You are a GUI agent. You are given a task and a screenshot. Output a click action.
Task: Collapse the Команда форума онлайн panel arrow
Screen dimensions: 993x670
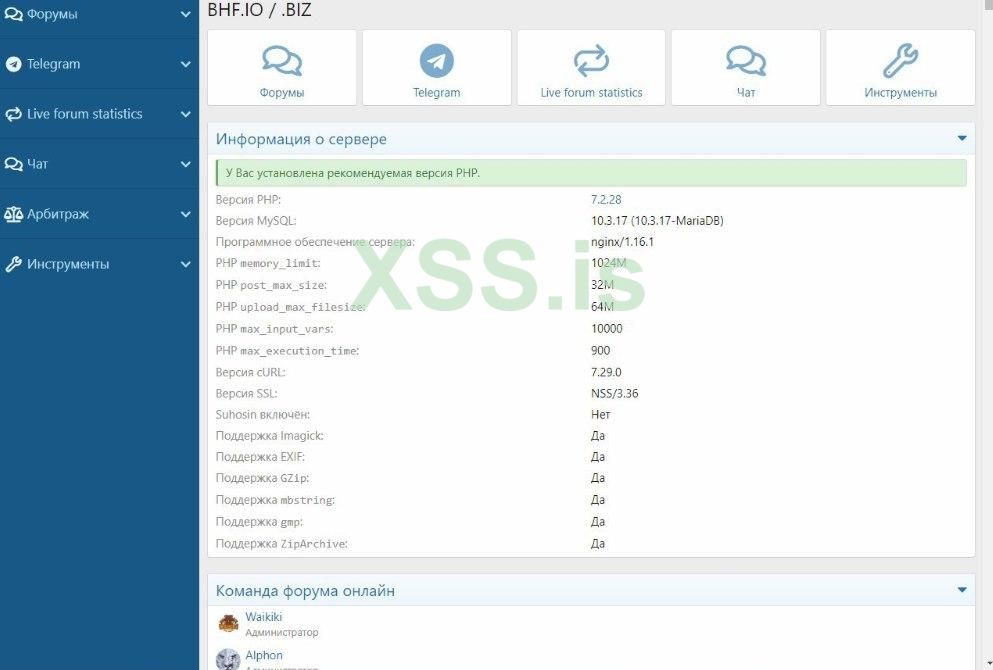(x=961, y=590)
